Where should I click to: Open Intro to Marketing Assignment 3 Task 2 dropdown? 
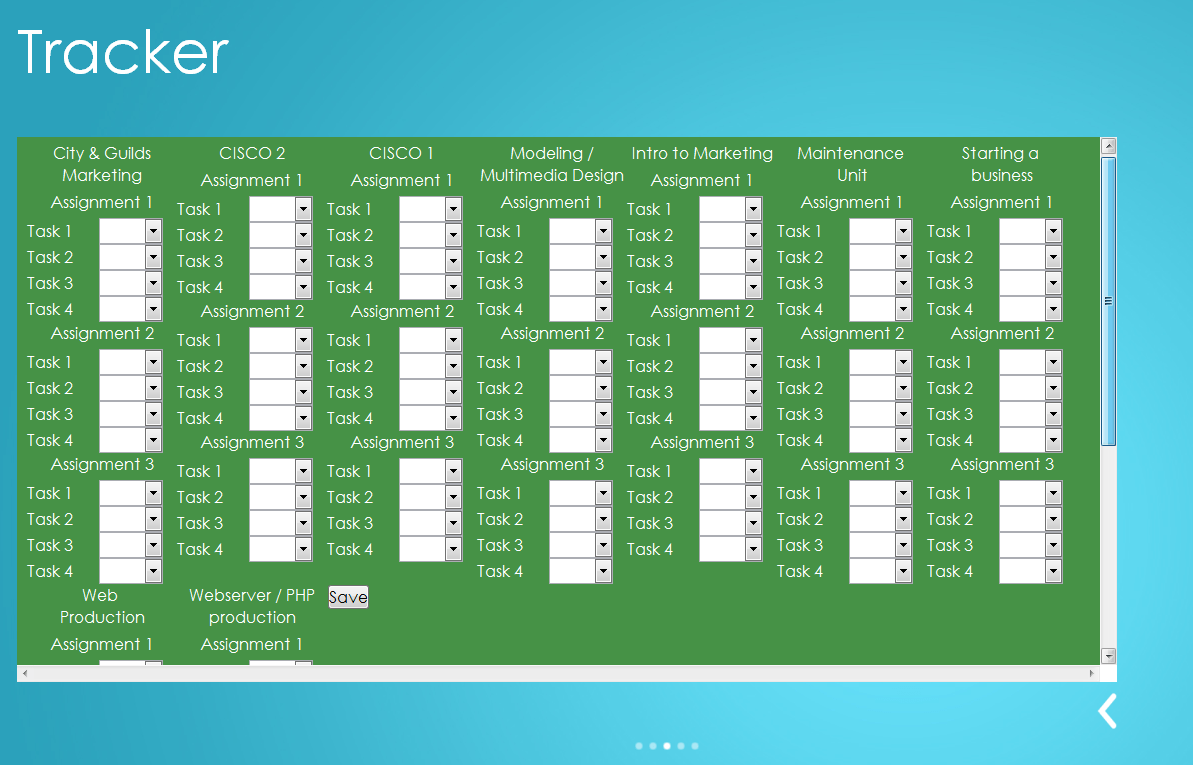click(x=730, y=498)
